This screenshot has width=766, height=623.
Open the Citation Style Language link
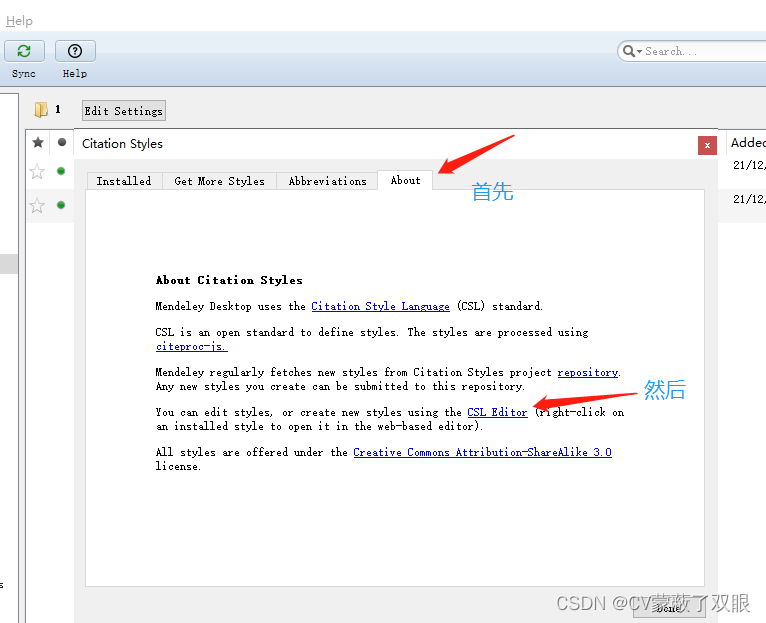380,306
